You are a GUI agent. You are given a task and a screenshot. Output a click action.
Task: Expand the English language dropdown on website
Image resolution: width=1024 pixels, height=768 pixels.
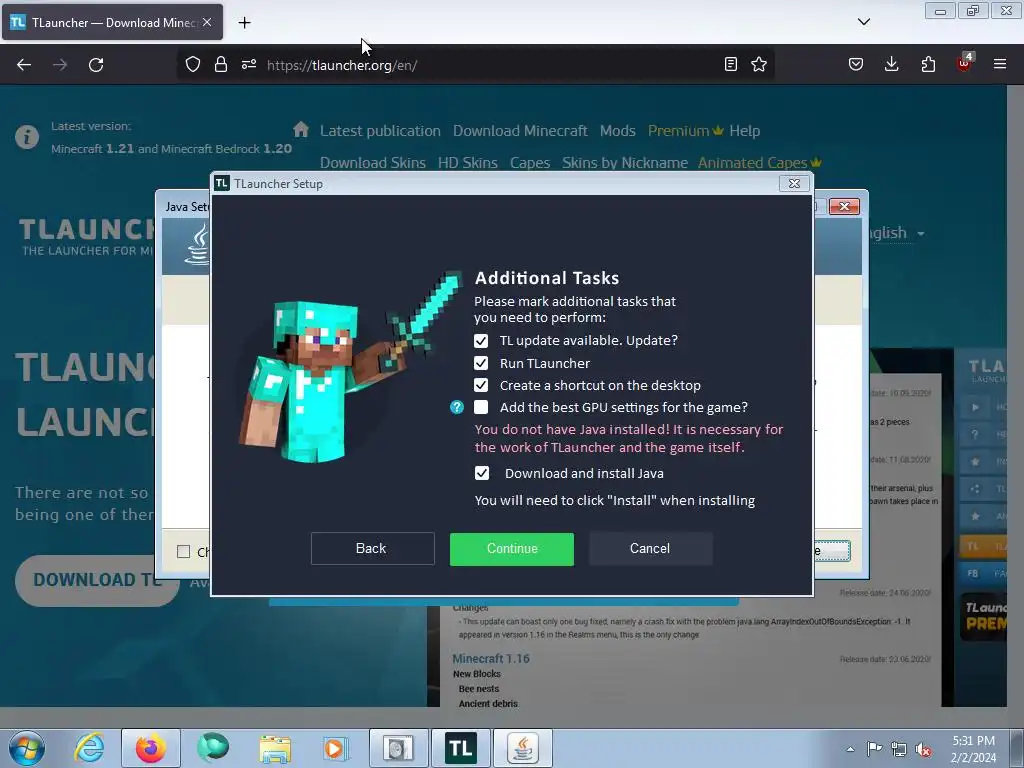coord(897,233)
